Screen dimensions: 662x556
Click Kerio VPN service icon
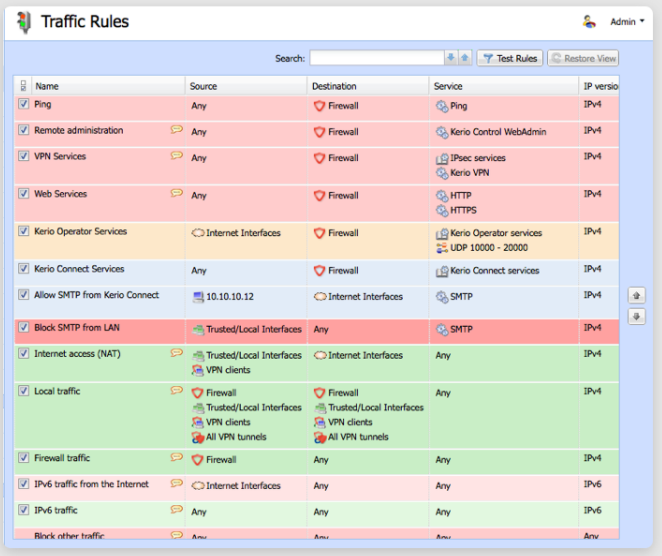pos(442,173)
